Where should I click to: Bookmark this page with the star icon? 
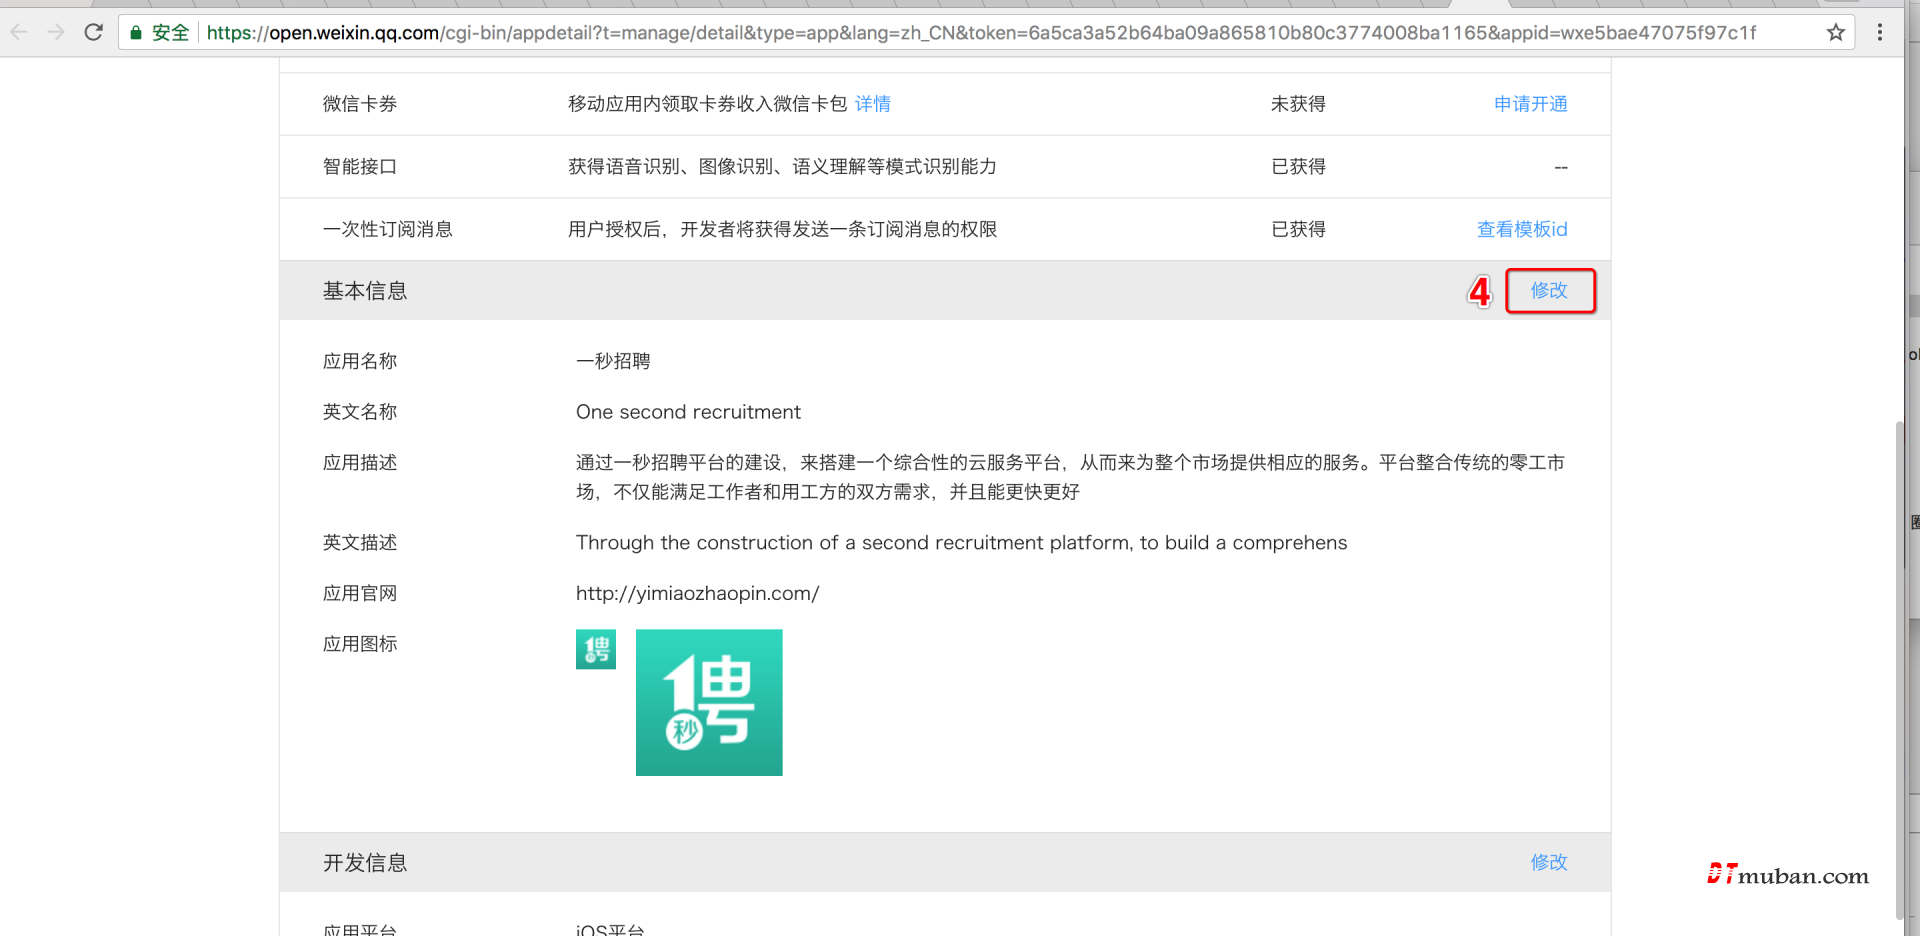point(1835,32)
